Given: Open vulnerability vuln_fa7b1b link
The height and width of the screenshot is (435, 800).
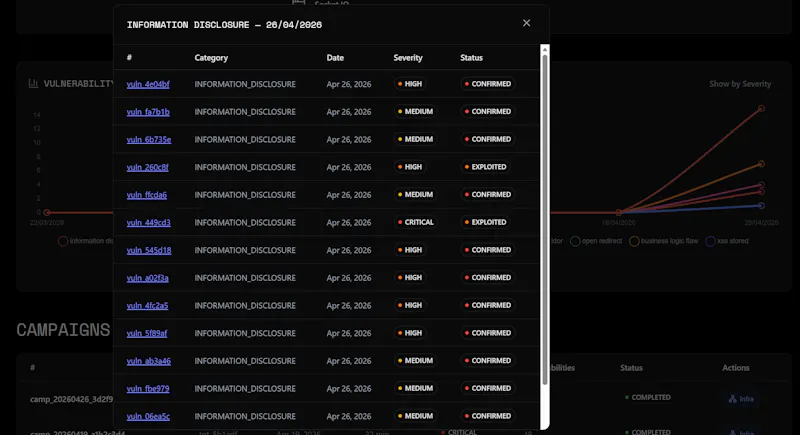Looking at the screenshot, I should click(148, 112).
